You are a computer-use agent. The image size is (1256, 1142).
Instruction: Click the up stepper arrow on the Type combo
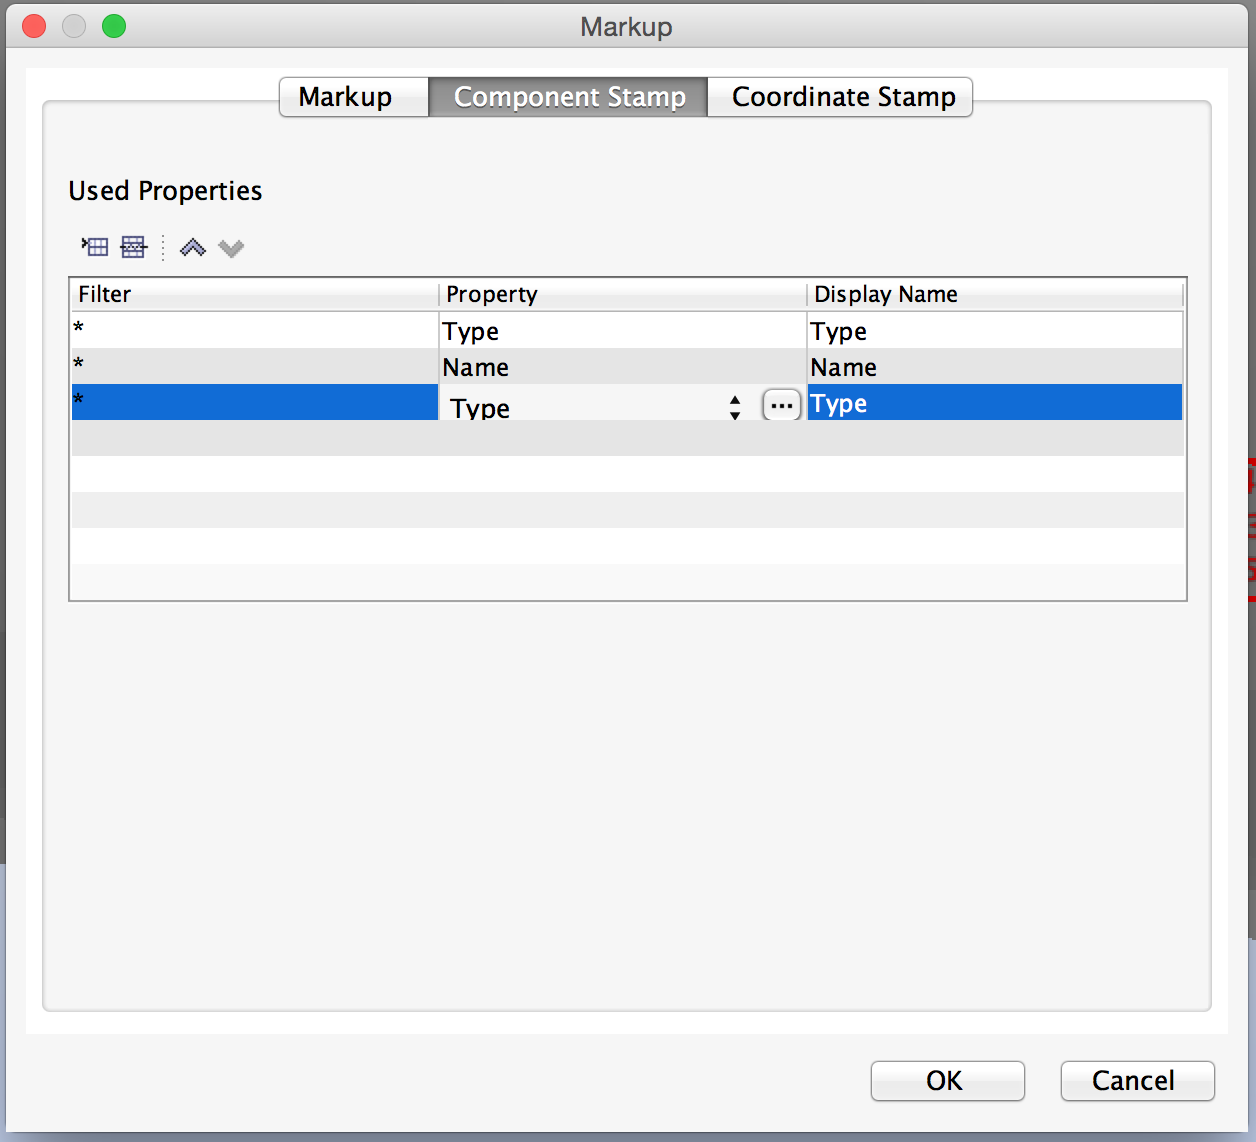pos(734,399)
